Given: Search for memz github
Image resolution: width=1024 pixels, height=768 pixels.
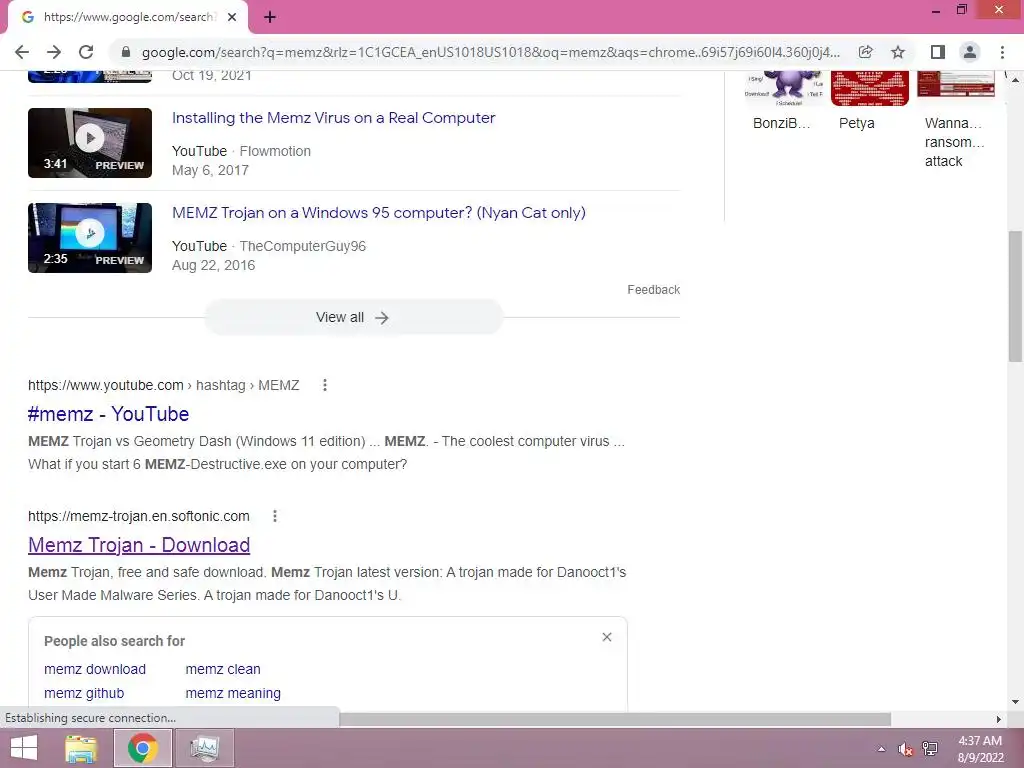Looking at the screenshot, I should click(x=84, y=693).
